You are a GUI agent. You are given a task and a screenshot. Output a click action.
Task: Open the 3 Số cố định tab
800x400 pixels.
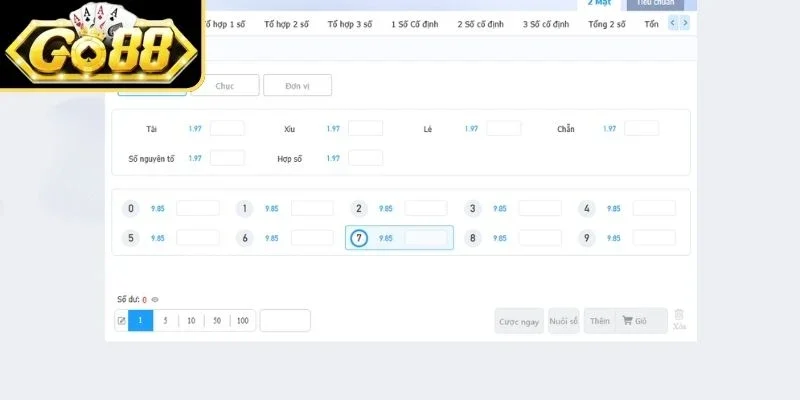[x=546, y=24]
